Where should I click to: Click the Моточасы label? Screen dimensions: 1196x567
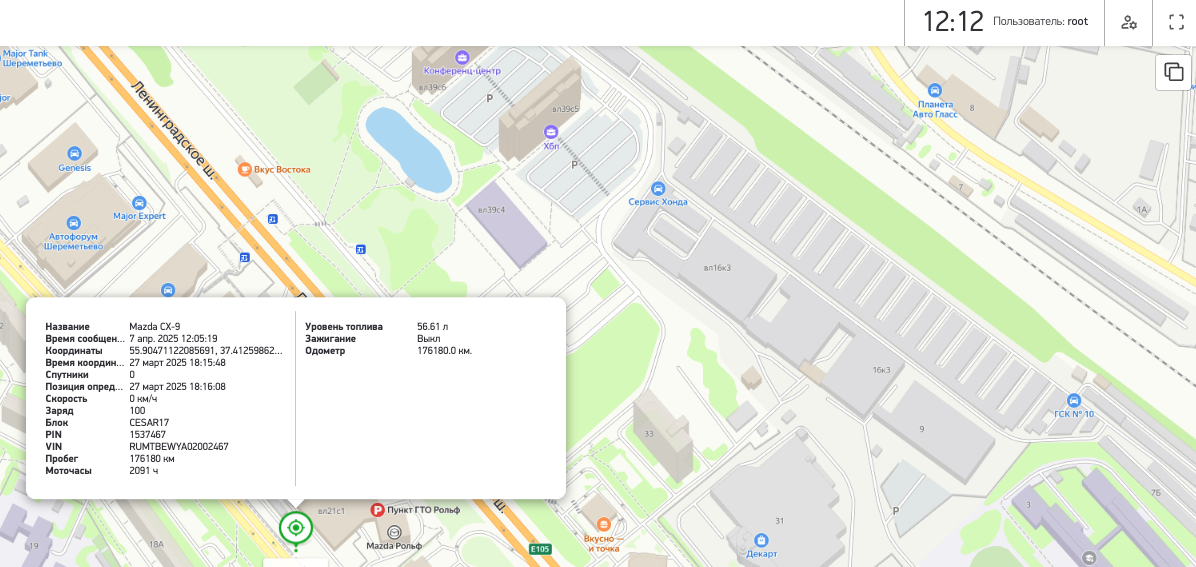coord(69,471)
